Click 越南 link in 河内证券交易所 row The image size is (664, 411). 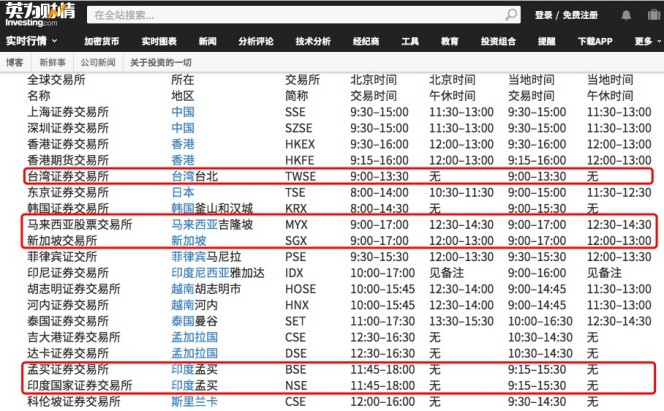(x=183, y=305)
